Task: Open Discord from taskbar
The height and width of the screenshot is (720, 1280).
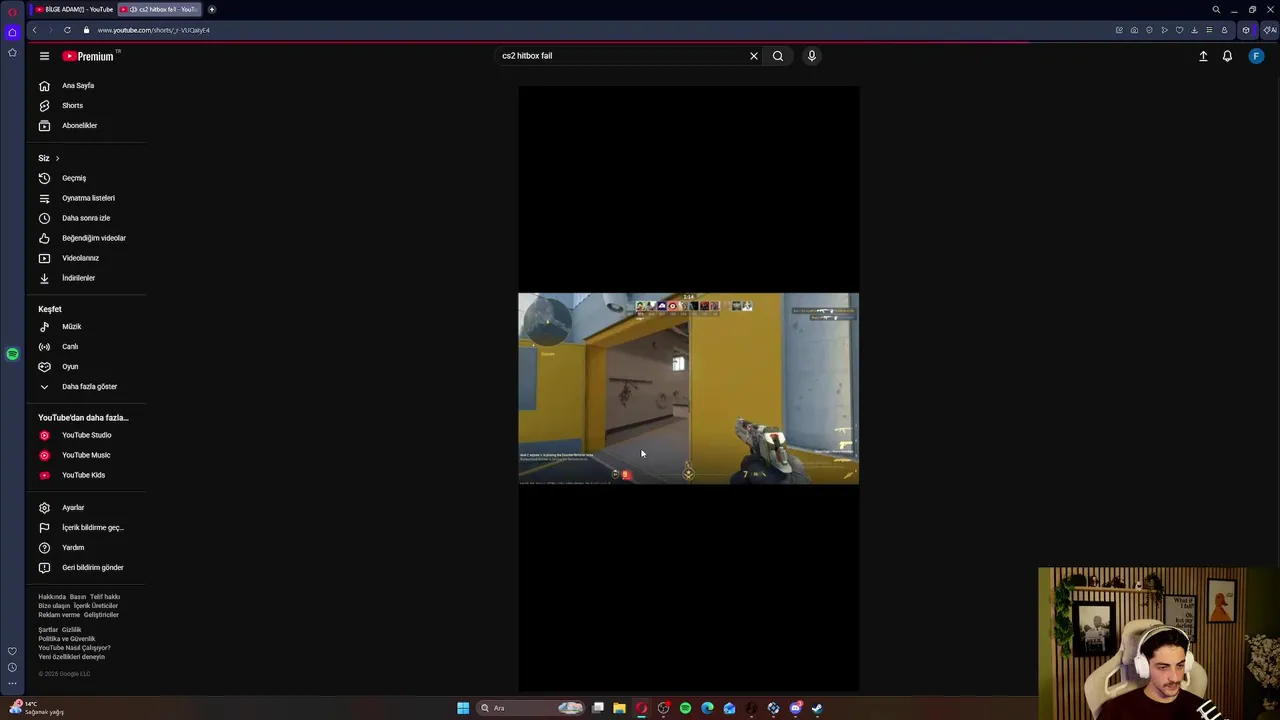Action: pos(795,708)
